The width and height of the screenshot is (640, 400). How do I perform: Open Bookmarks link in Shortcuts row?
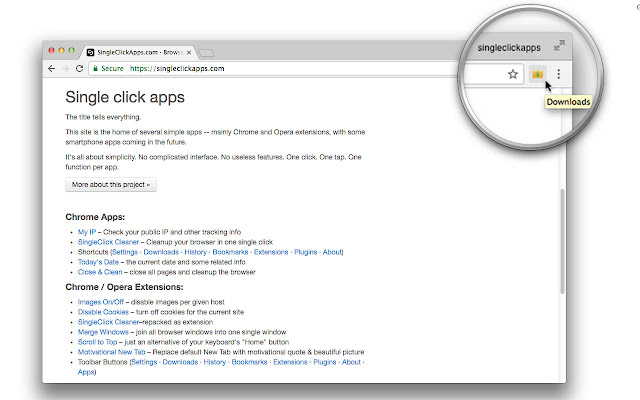[230, 252]
